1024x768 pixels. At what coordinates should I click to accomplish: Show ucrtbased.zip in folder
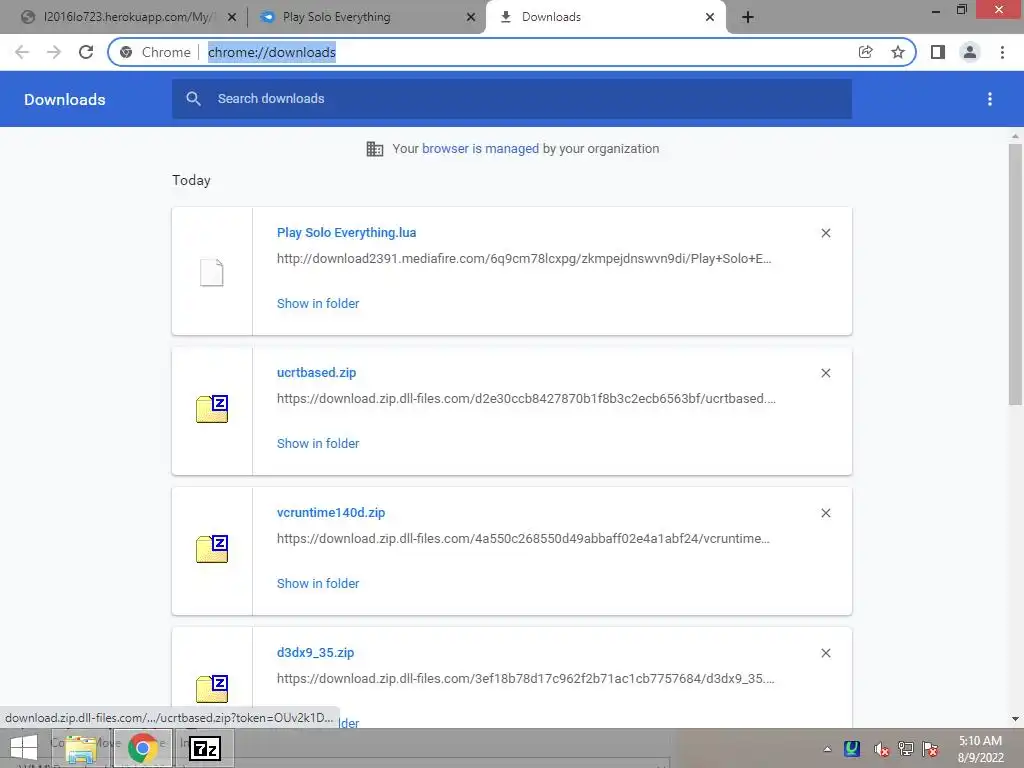pyautogui.click(x=317, y=443)
